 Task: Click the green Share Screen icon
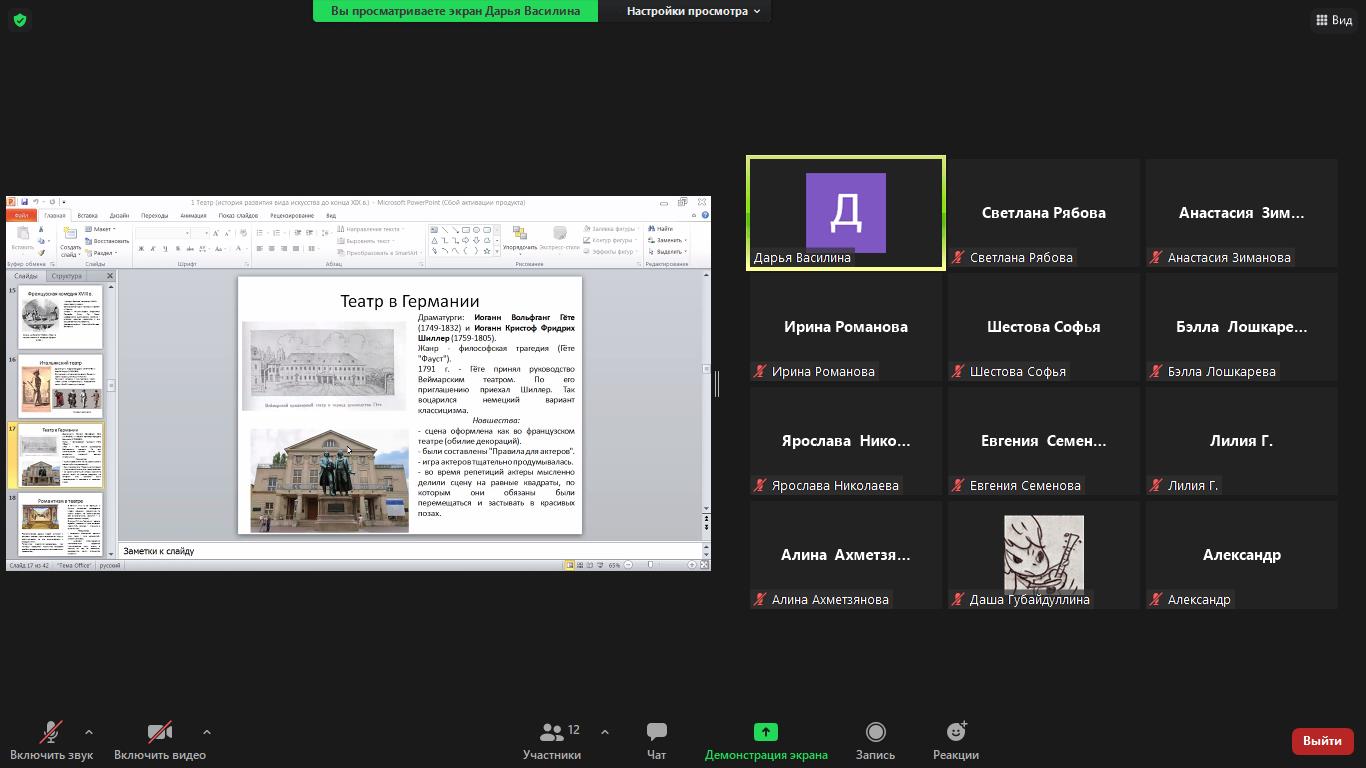pos(765,733)
